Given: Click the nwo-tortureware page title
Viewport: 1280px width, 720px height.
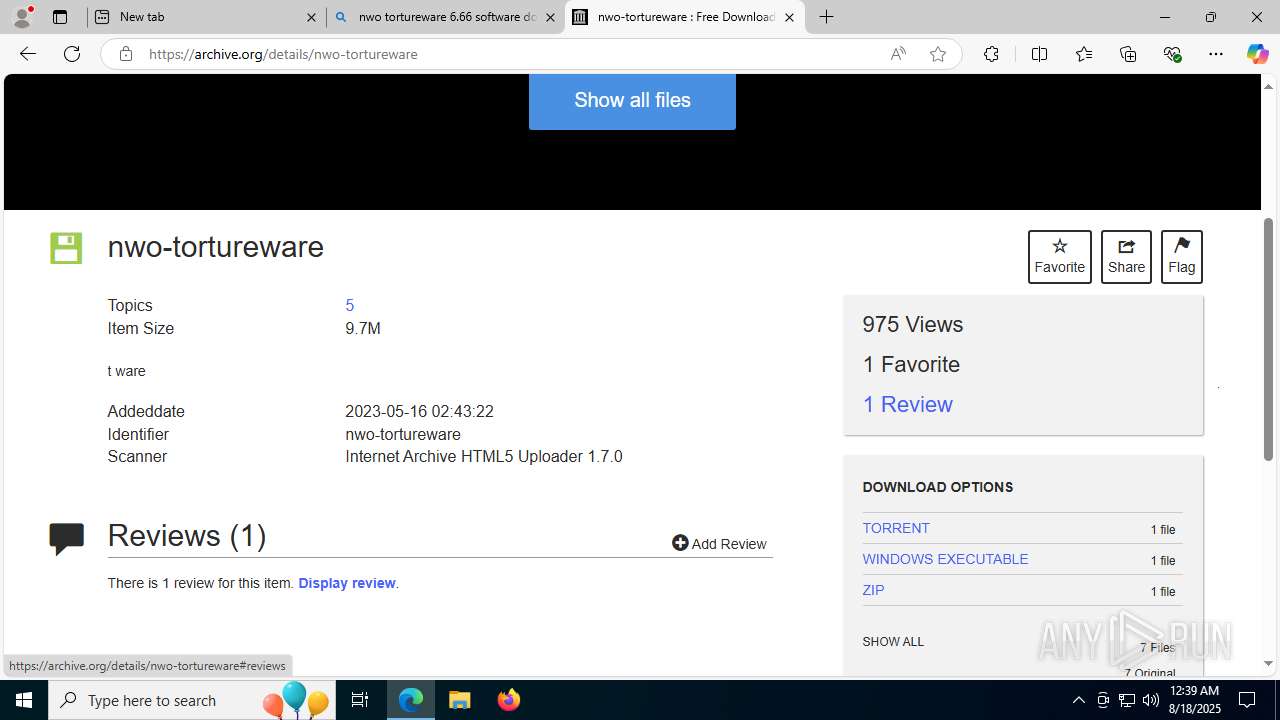Looking at the screenshot, I should click(216, 247).
